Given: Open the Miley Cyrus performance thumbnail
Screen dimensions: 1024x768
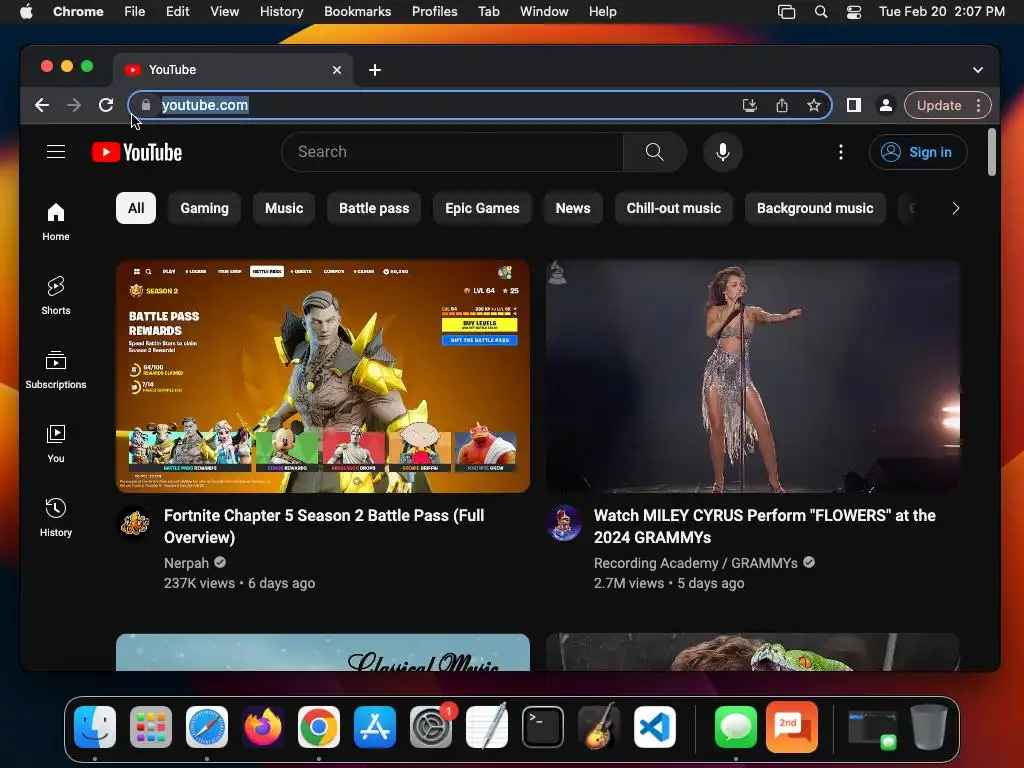Looking at the screenshot, I should pyautogui.click(x=753, y=376).
